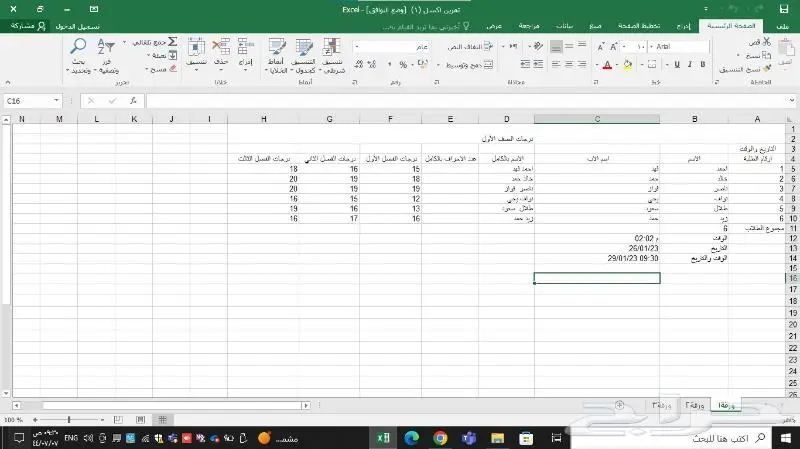The height and width of the screenshot is (449, 800).
Task: Open the fill color dropdown arrow
Action: (x=617, y=65)
